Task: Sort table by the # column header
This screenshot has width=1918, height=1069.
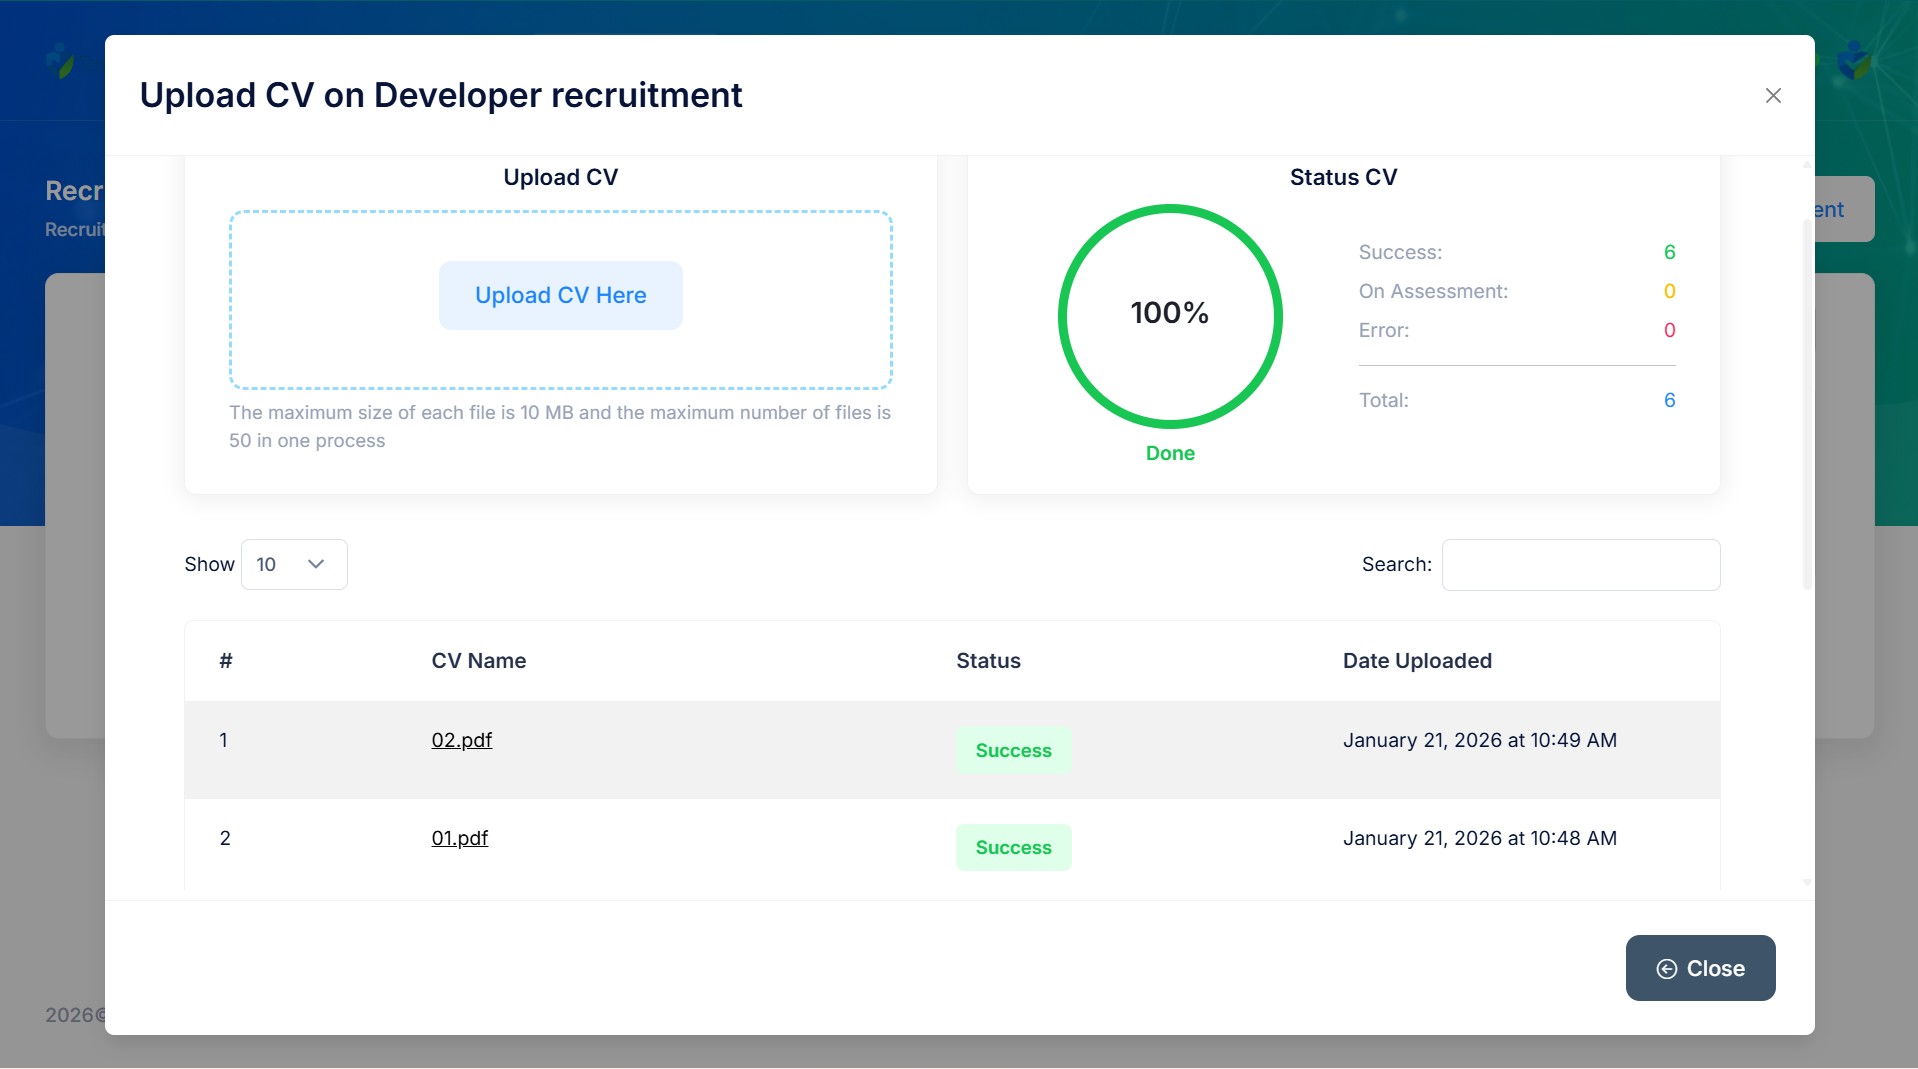Action: pos(226,661)
